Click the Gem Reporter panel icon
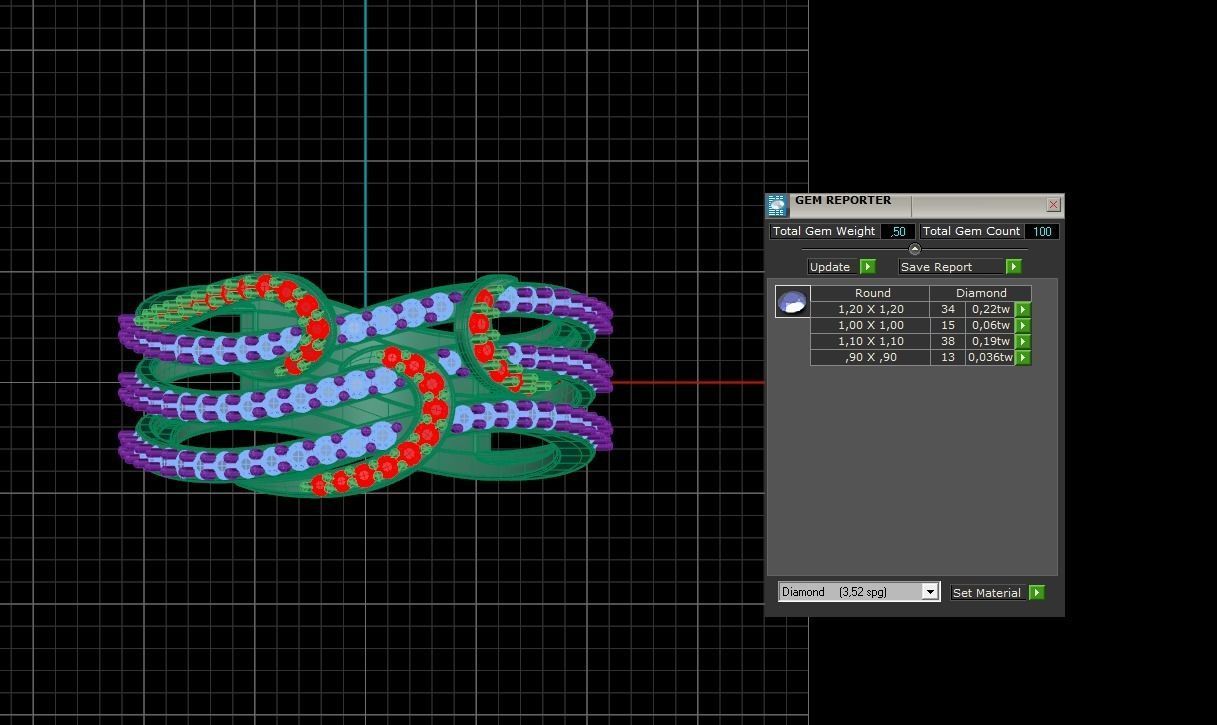This screenshot has height=725, width=1217. click(777, 206)
